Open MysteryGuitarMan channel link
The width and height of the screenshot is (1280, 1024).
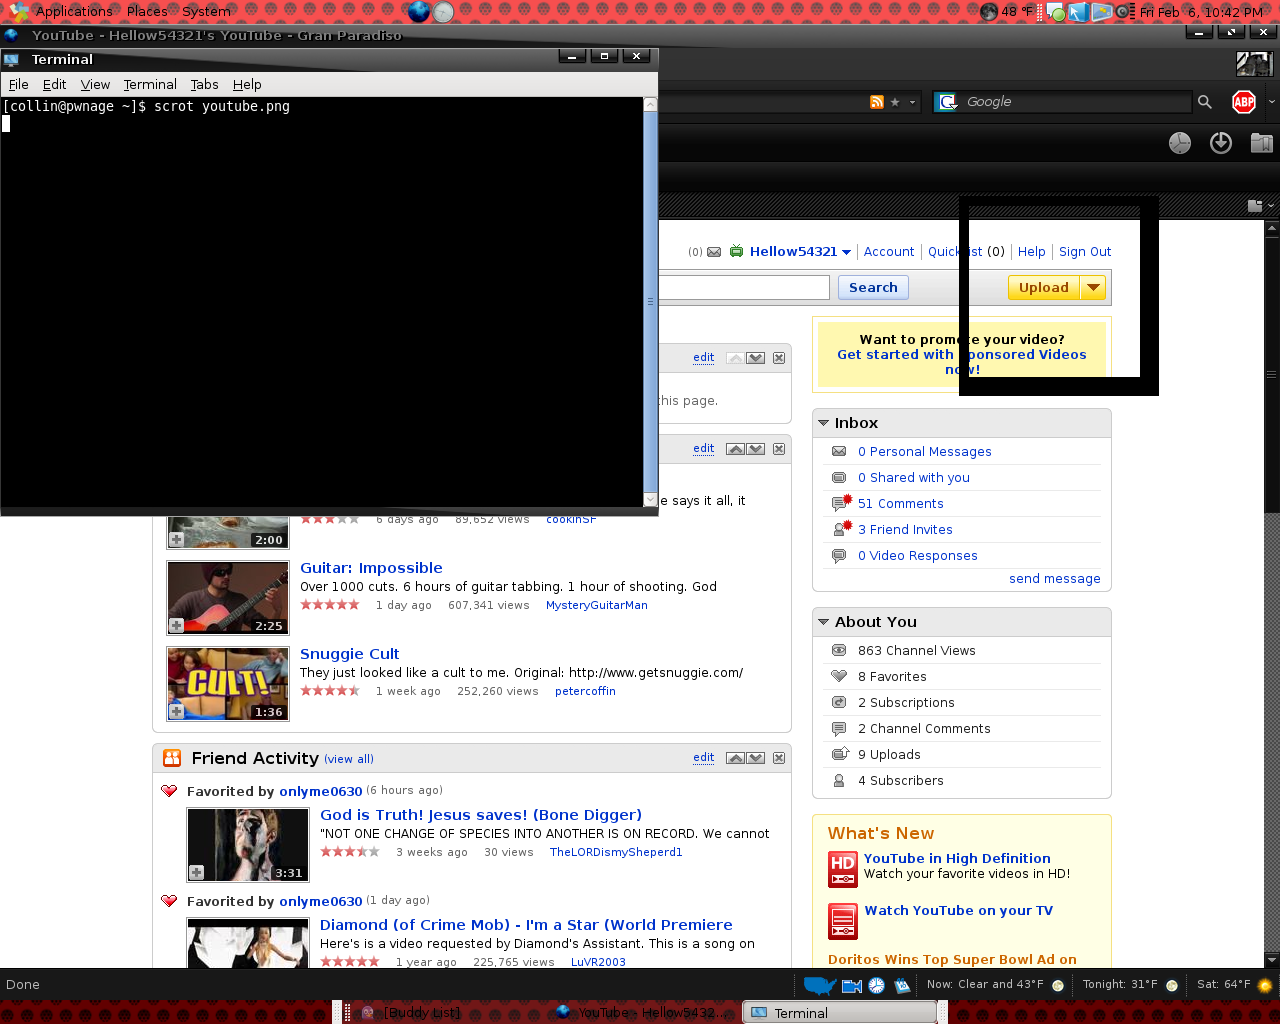597,606
